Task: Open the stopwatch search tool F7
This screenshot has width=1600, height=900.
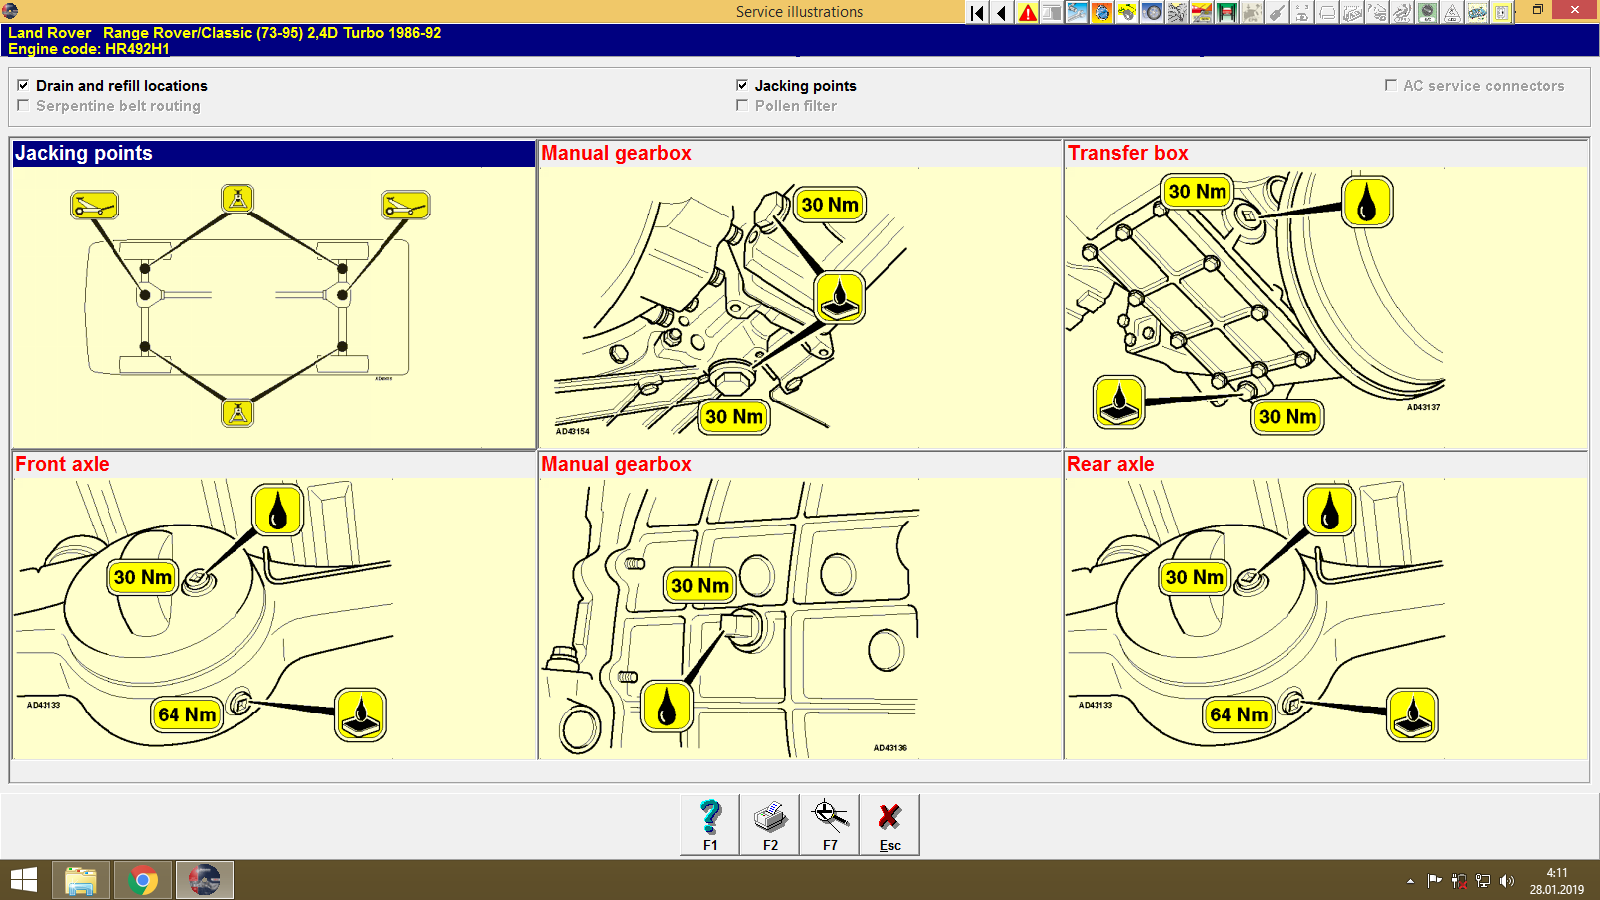Action: tap(829, 820)
